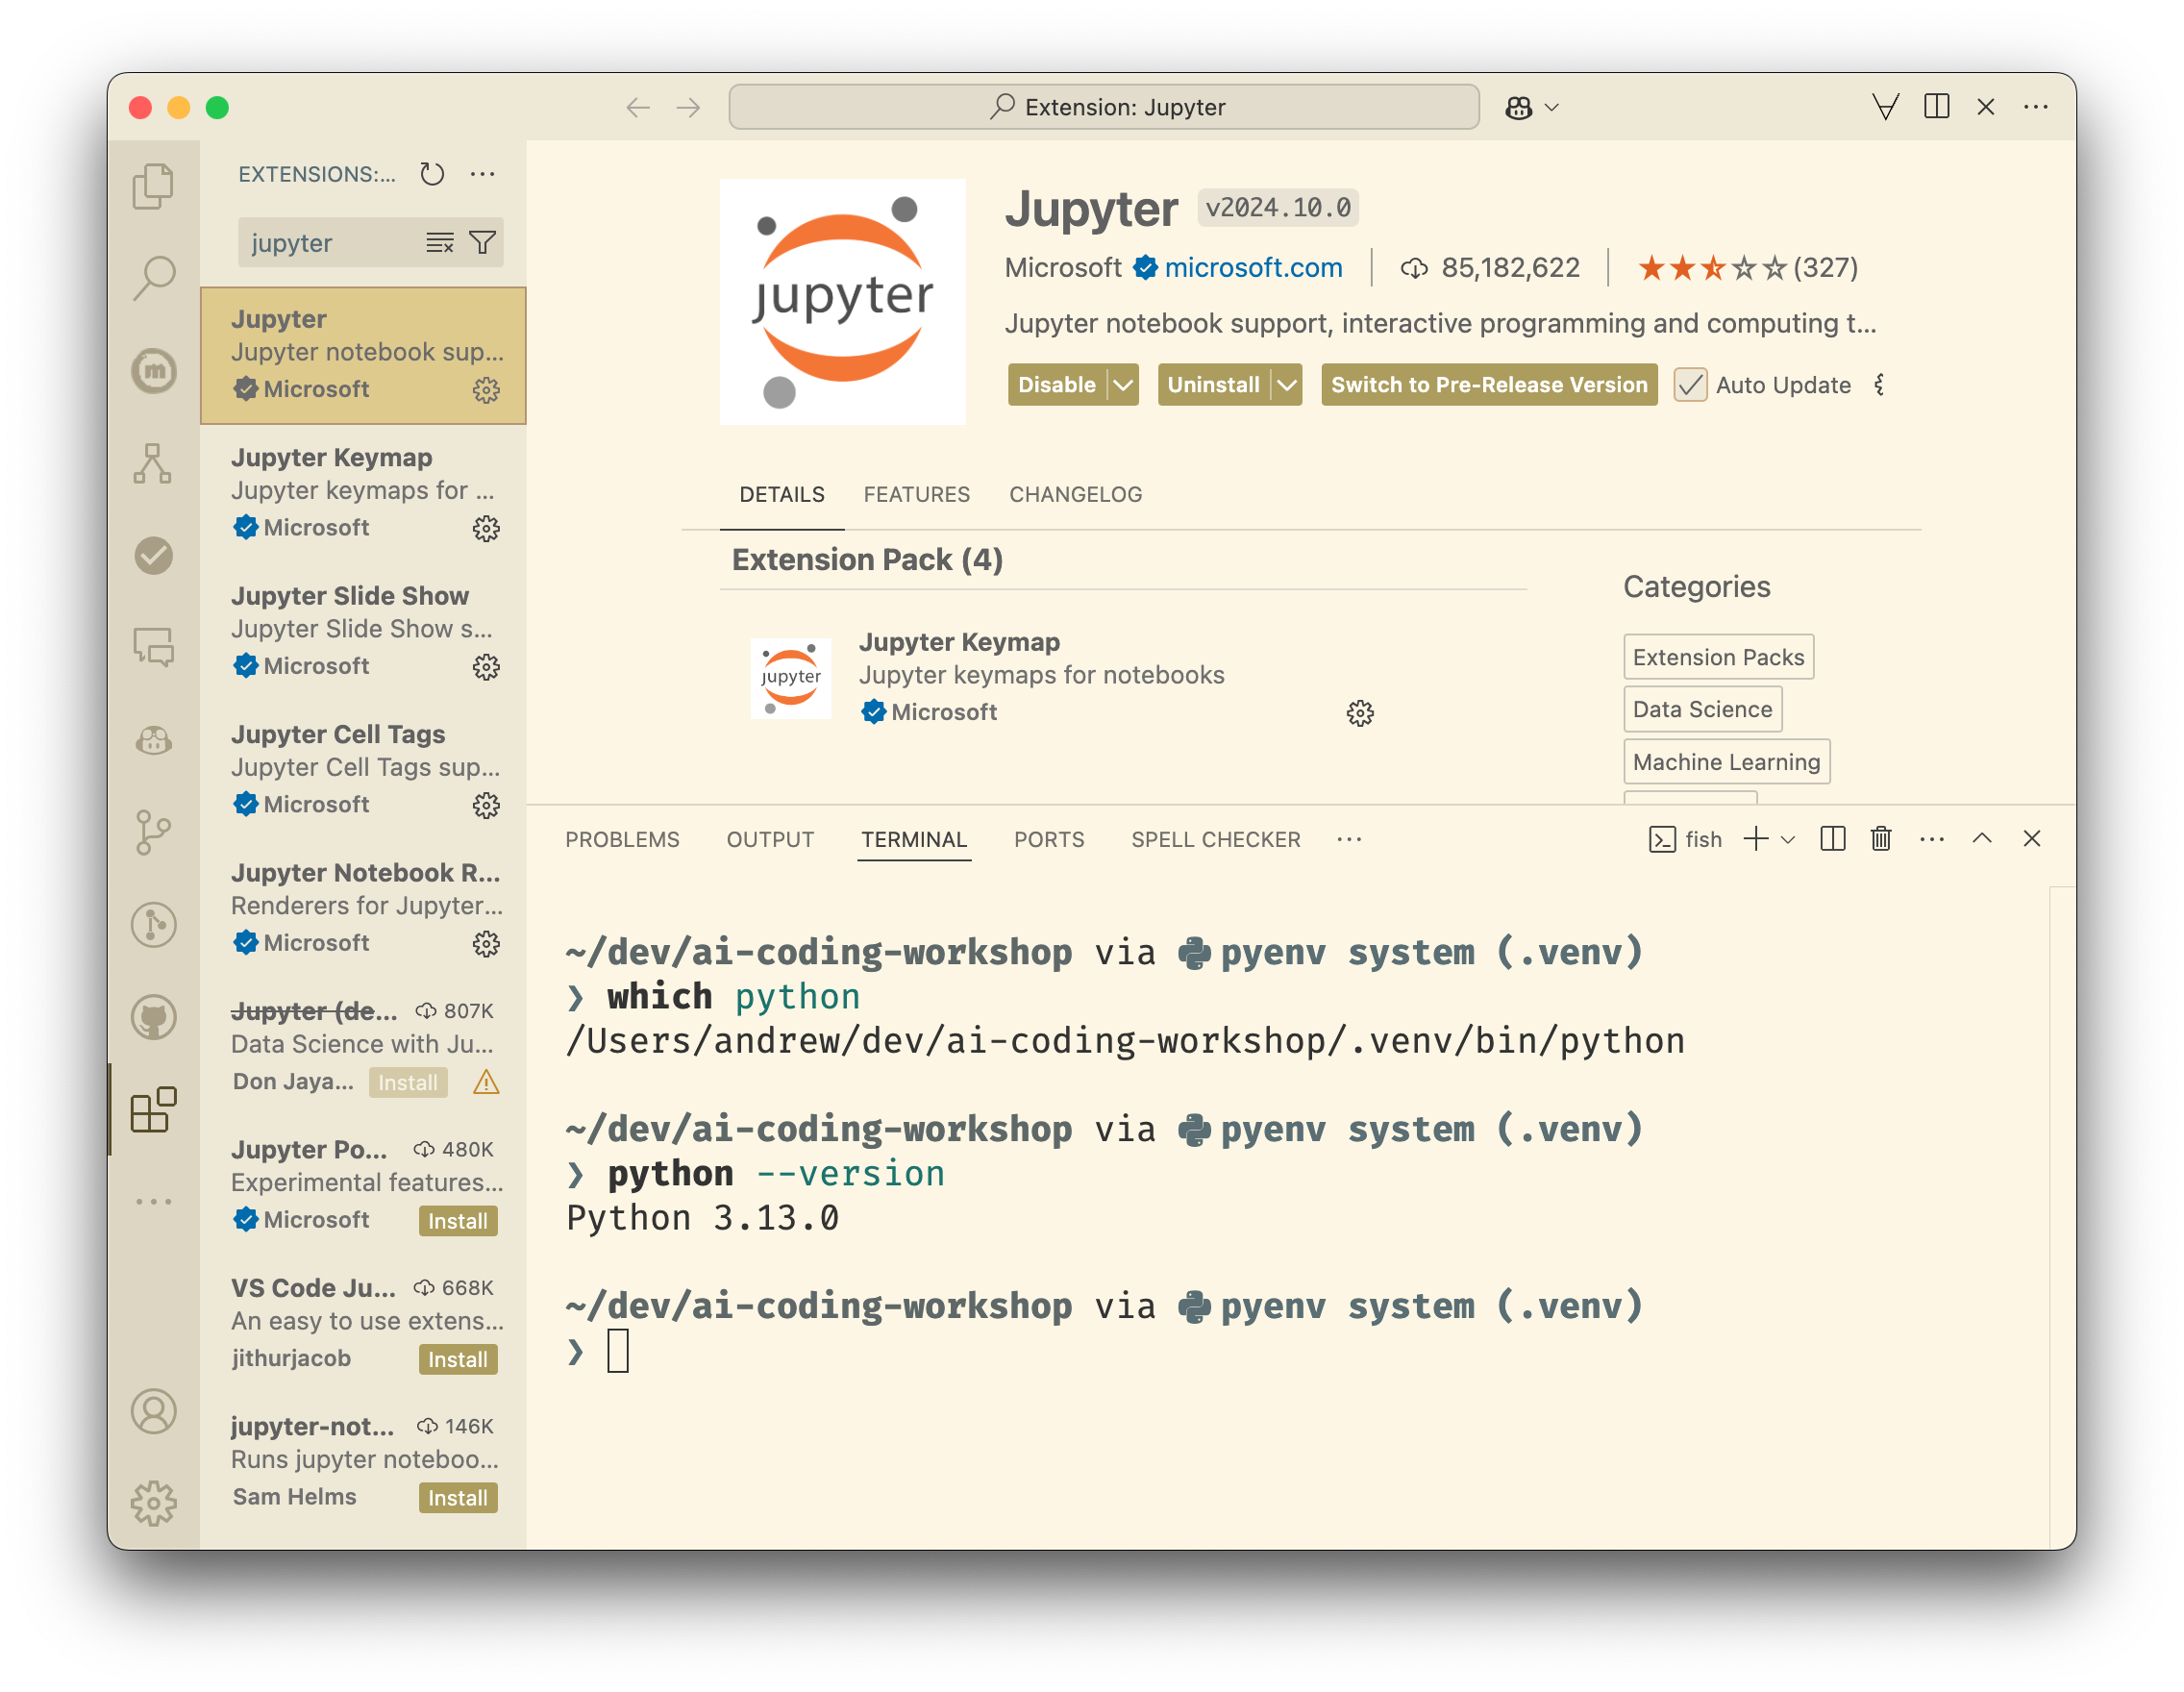
Task: Open the Explorer view in activity bar
Action: (x=153, y=186)
